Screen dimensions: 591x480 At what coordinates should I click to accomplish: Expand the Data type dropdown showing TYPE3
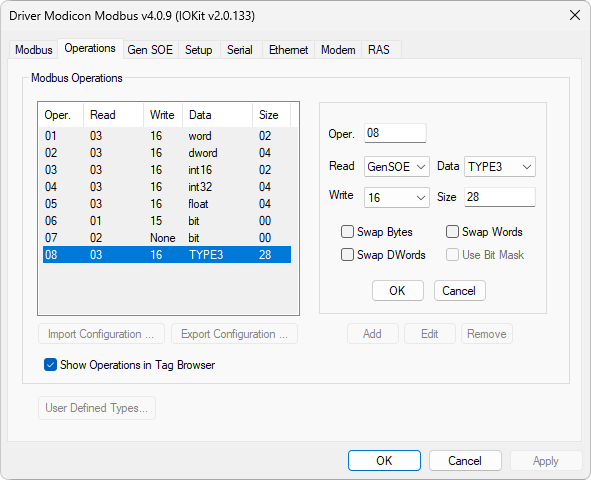499,167
